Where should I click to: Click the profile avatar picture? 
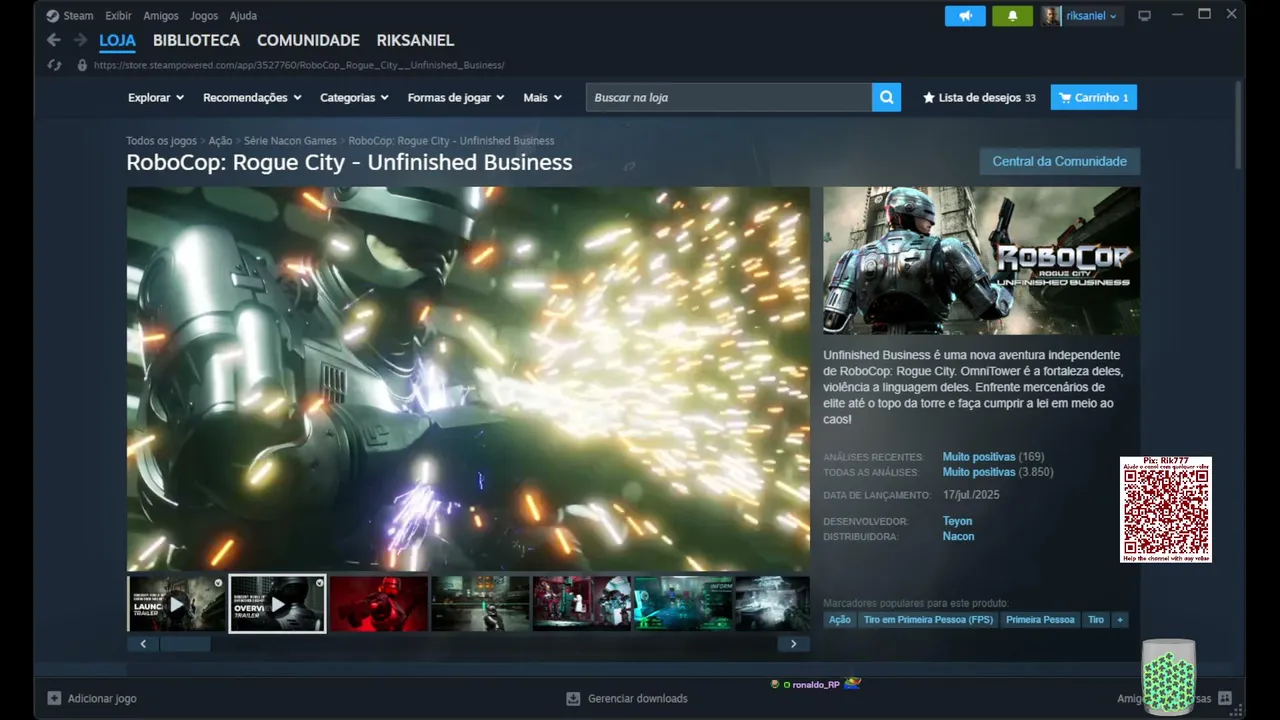[x=1051, y=16]
